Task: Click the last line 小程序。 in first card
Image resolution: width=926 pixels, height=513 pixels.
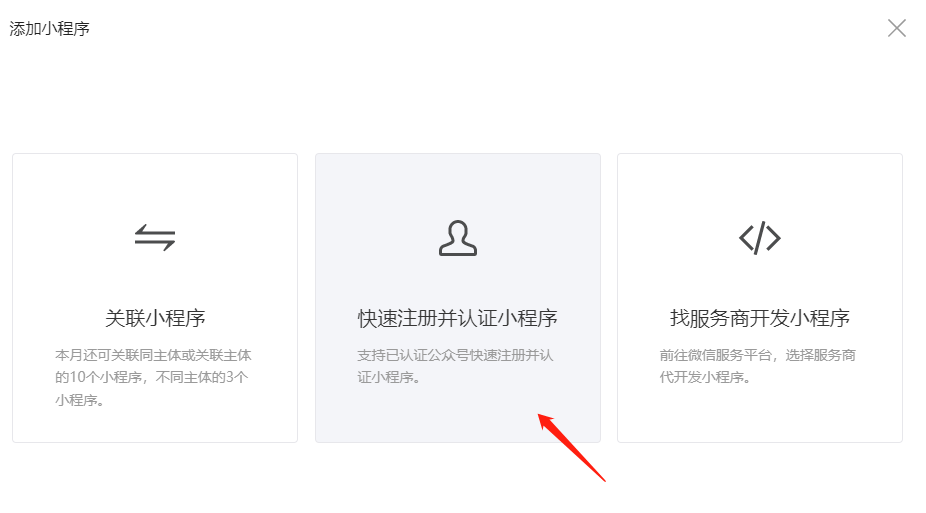Action: click(x=80, y=400)
